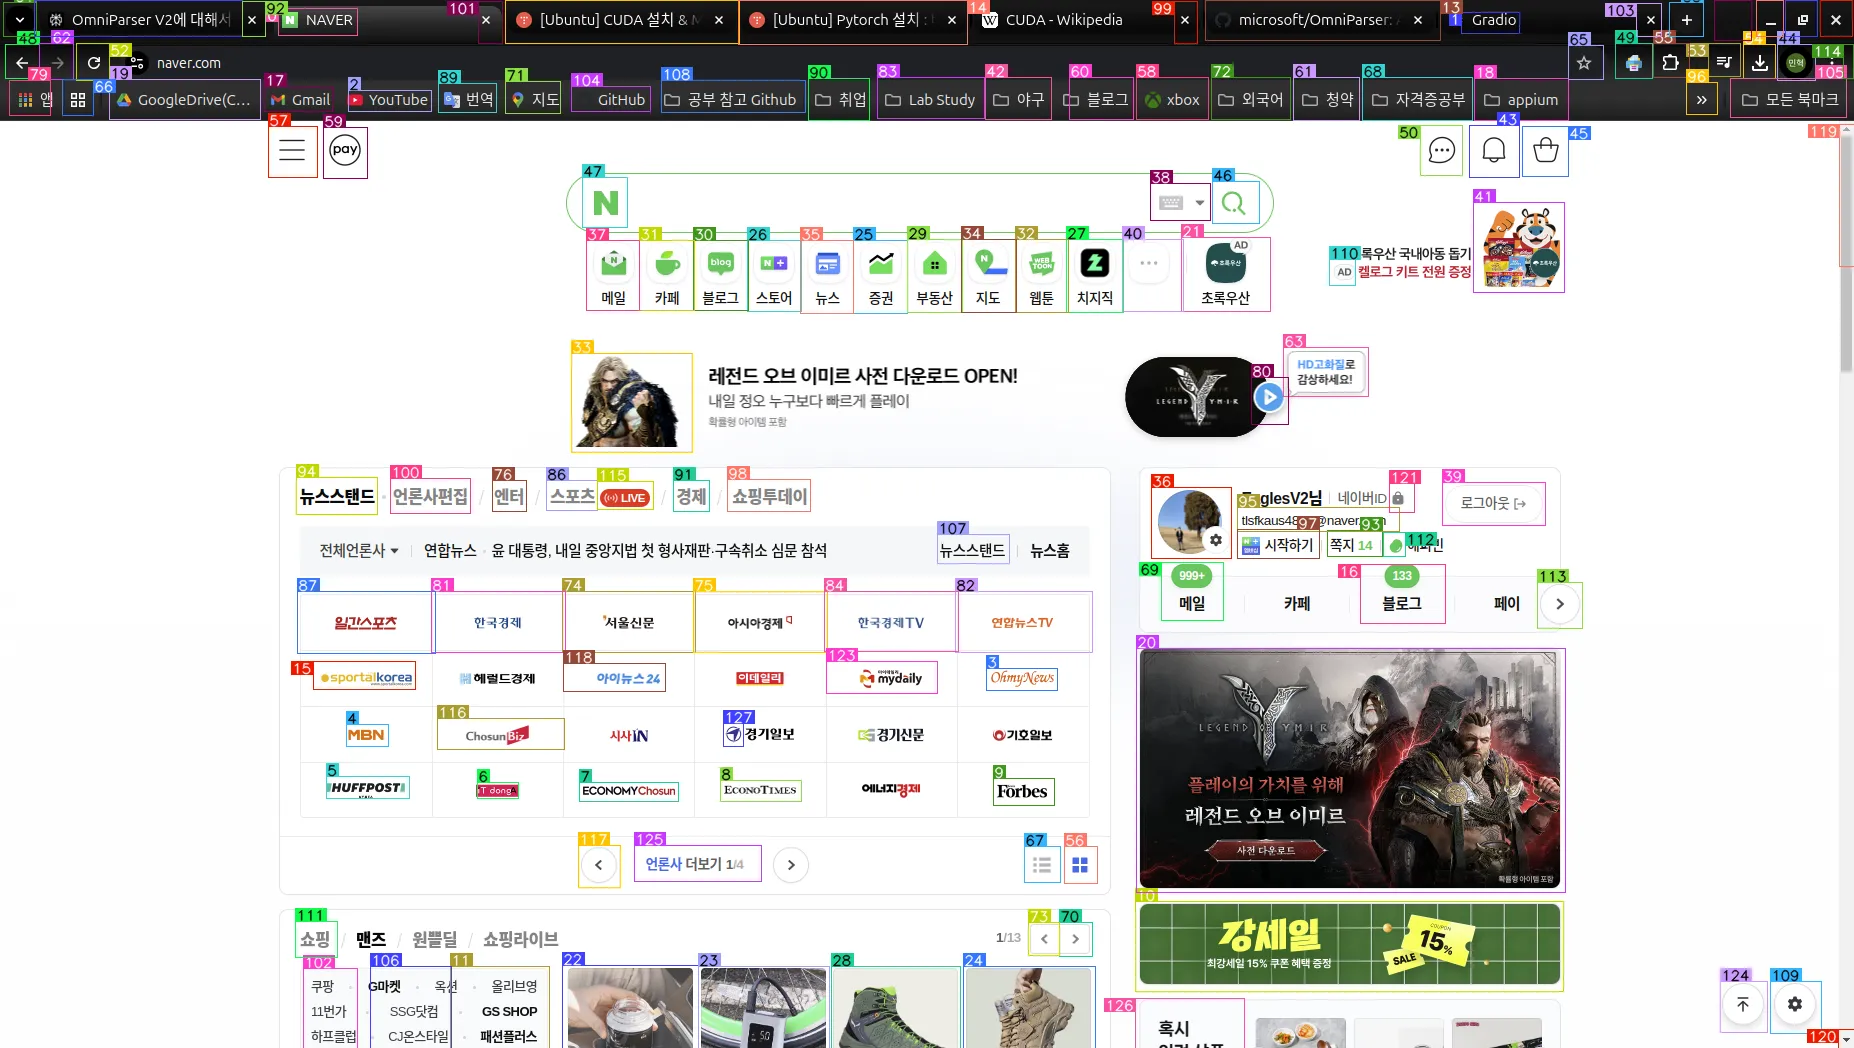This screenshot has width=1854, height=1048.
Task: Click the 시작하기 button in profile
Action: (1278, 545)
